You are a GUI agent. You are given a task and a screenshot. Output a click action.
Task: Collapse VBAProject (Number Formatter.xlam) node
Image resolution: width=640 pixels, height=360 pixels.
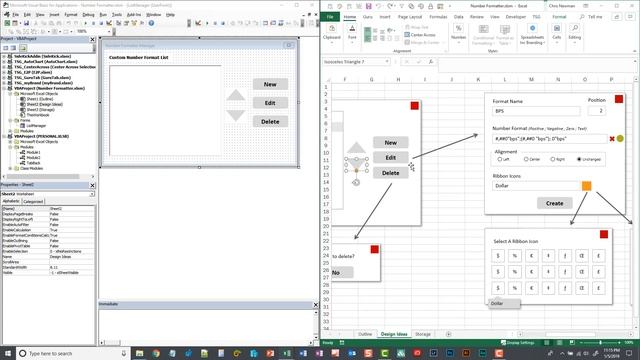click(4, 88)
